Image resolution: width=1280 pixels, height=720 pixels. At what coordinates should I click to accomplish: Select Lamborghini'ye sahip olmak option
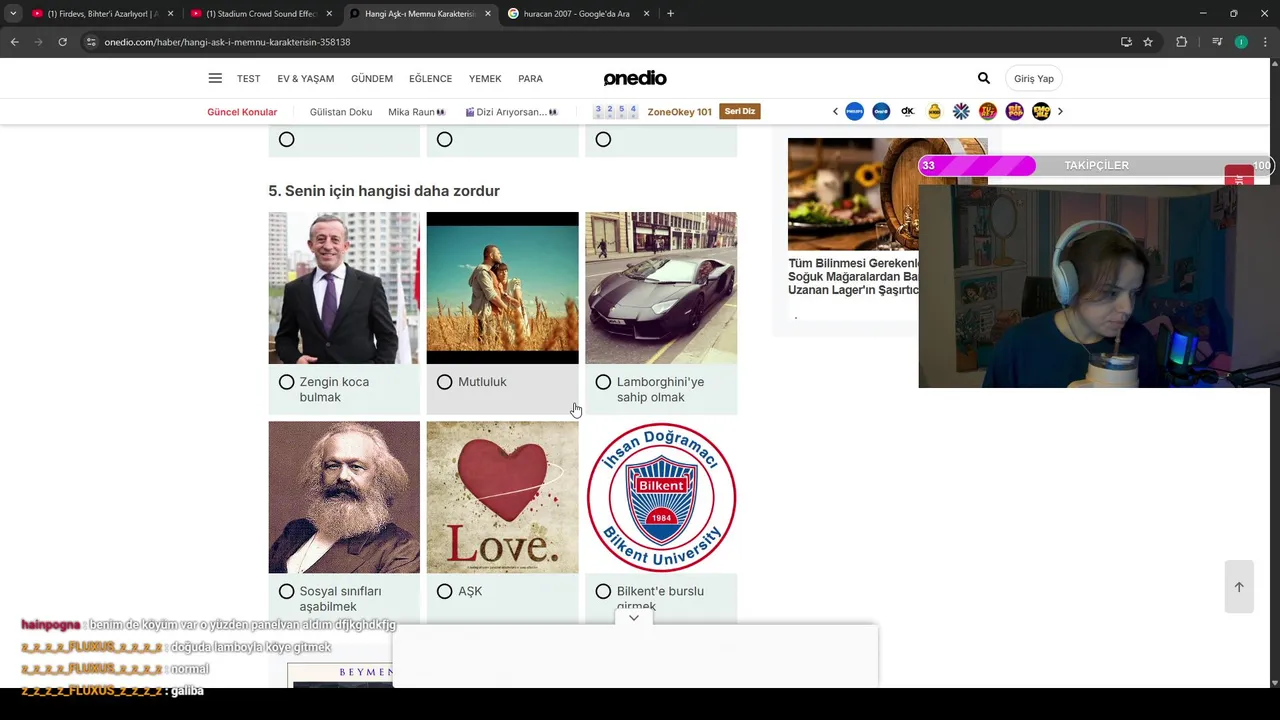(603, 382)
